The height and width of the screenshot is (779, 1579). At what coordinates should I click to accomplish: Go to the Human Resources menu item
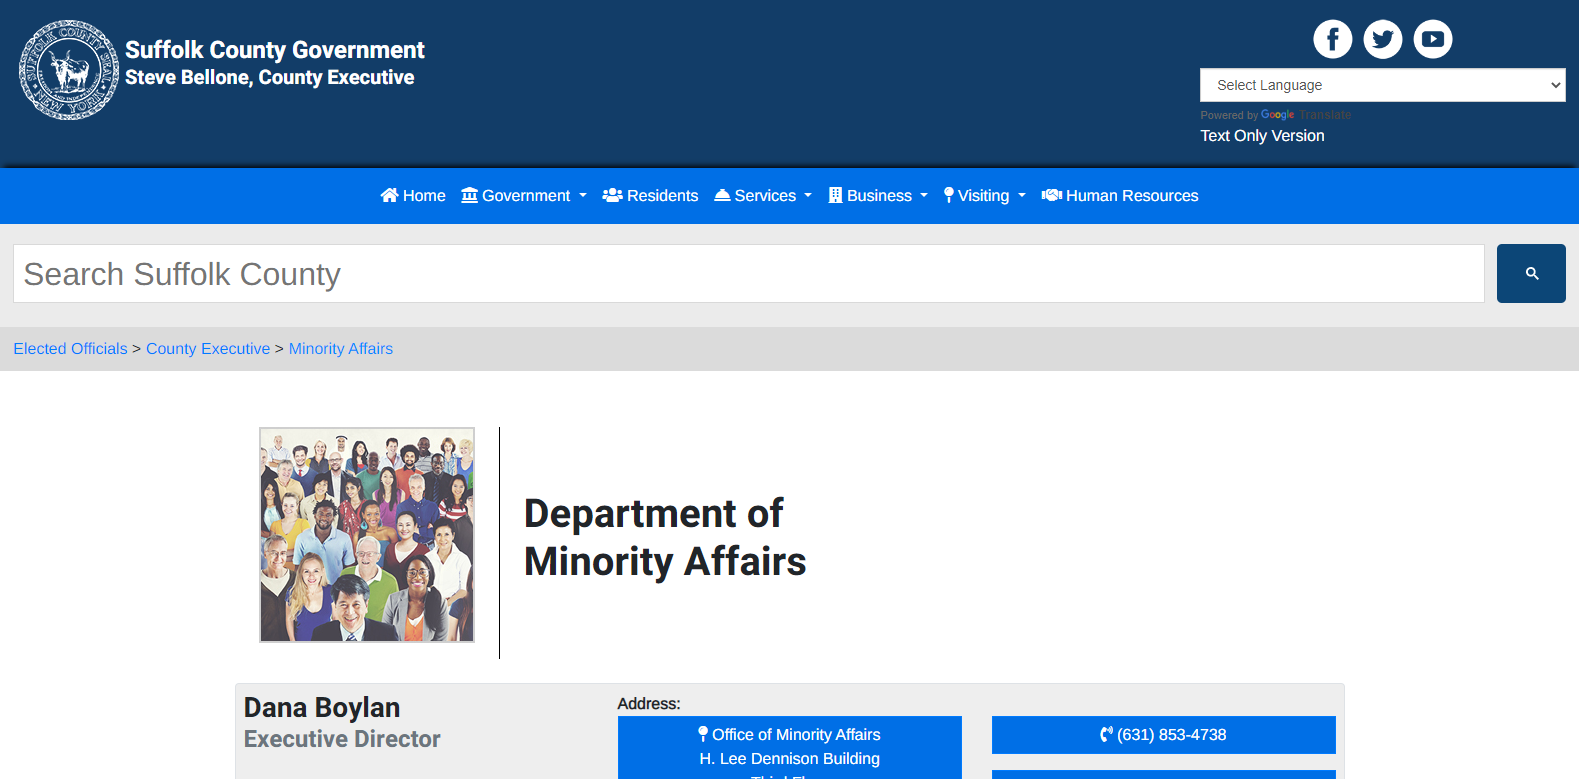(1131, 196)
